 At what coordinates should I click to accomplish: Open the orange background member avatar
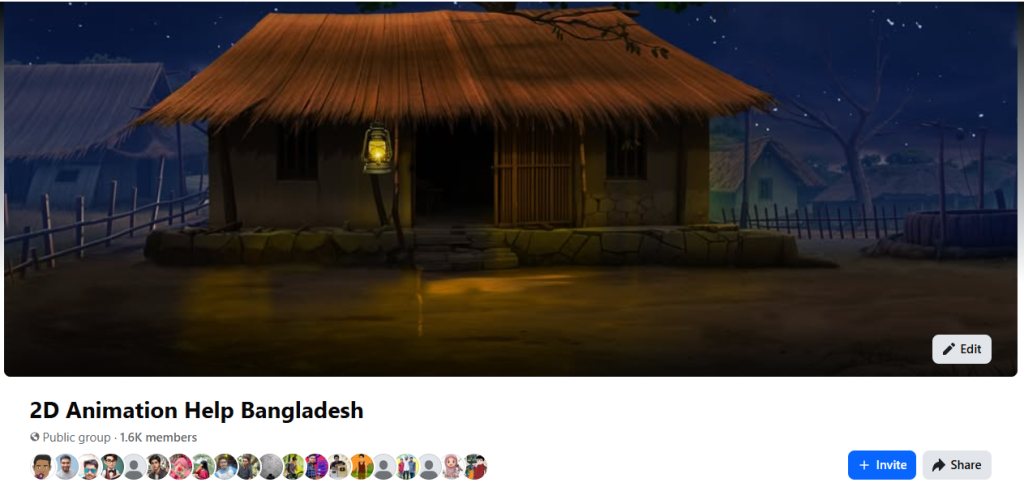click(361, 466)
